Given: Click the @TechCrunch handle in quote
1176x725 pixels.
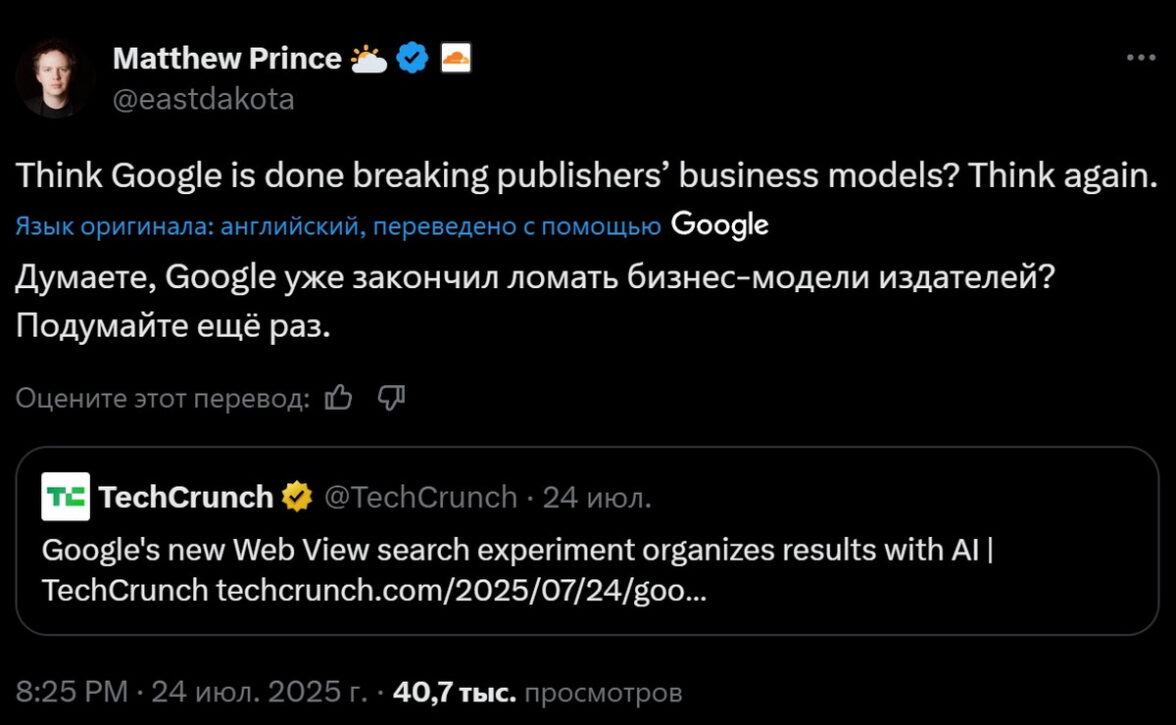Looking at the screenshot, I should click(x=421, y=497).
